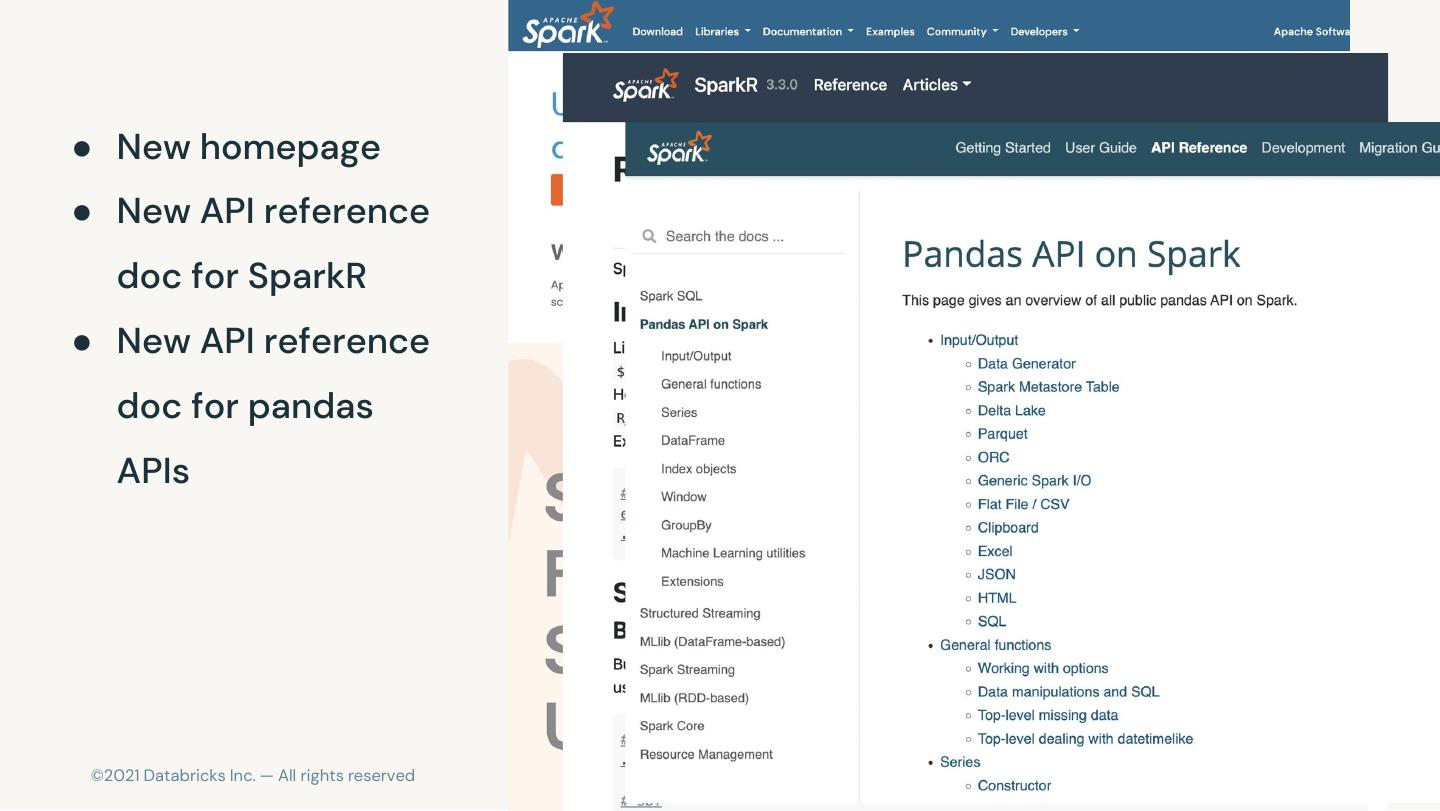The height and width of the screenshot is (811, 1440).
Task: Follow the General functions link in page content
Action: tap(995, 645)
